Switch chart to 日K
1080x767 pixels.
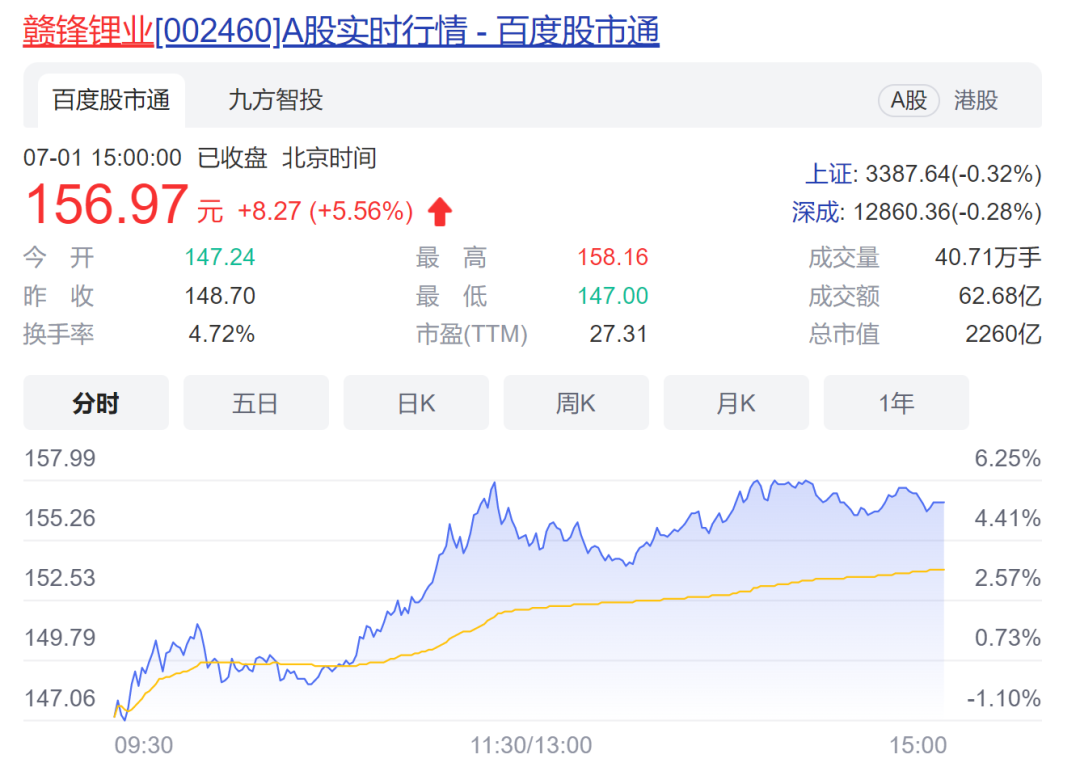(416, 403)
